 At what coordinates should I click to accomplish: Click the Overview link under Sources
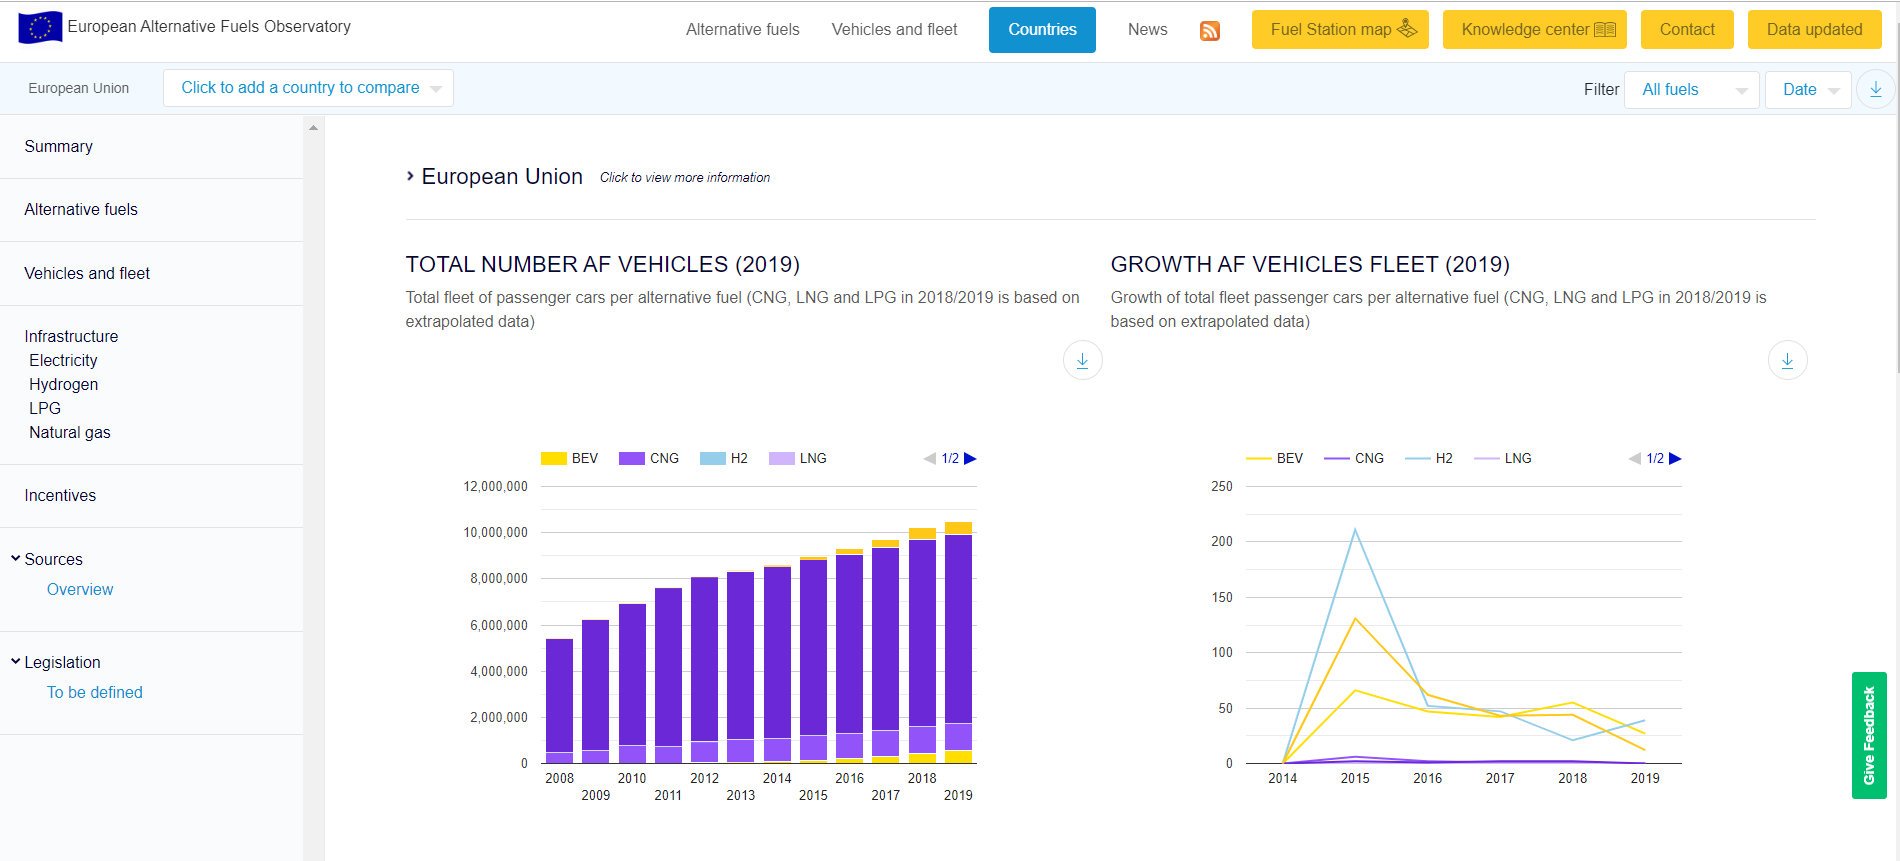coord(80,589)
